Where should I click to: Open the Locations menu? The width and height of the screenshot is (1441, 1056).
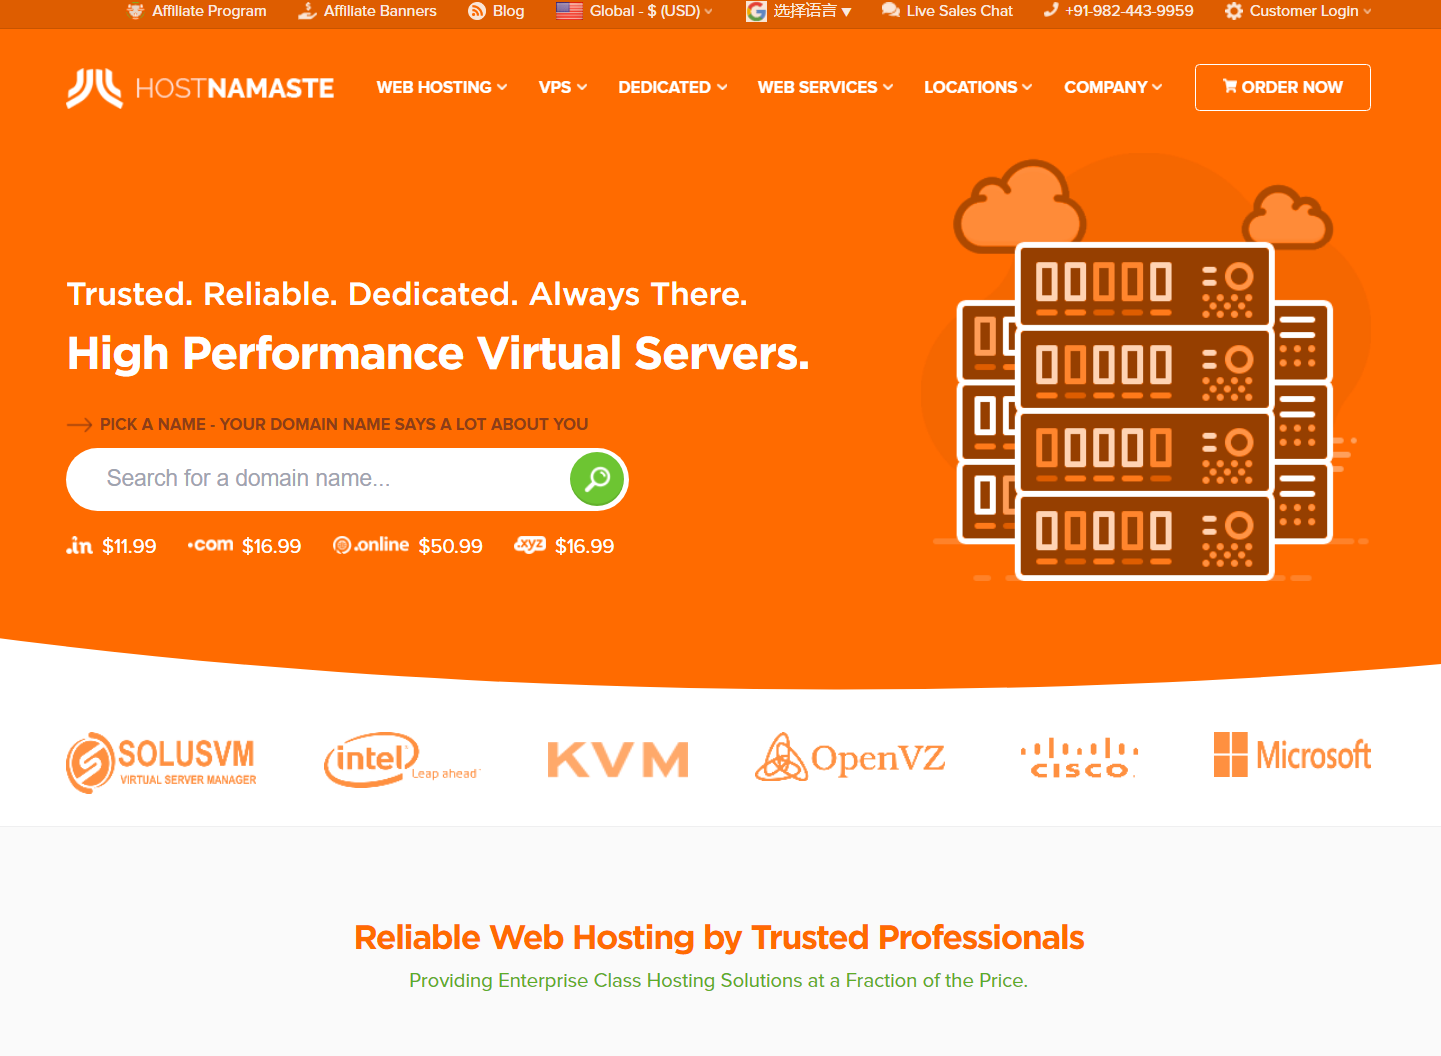tap(977, 88)
